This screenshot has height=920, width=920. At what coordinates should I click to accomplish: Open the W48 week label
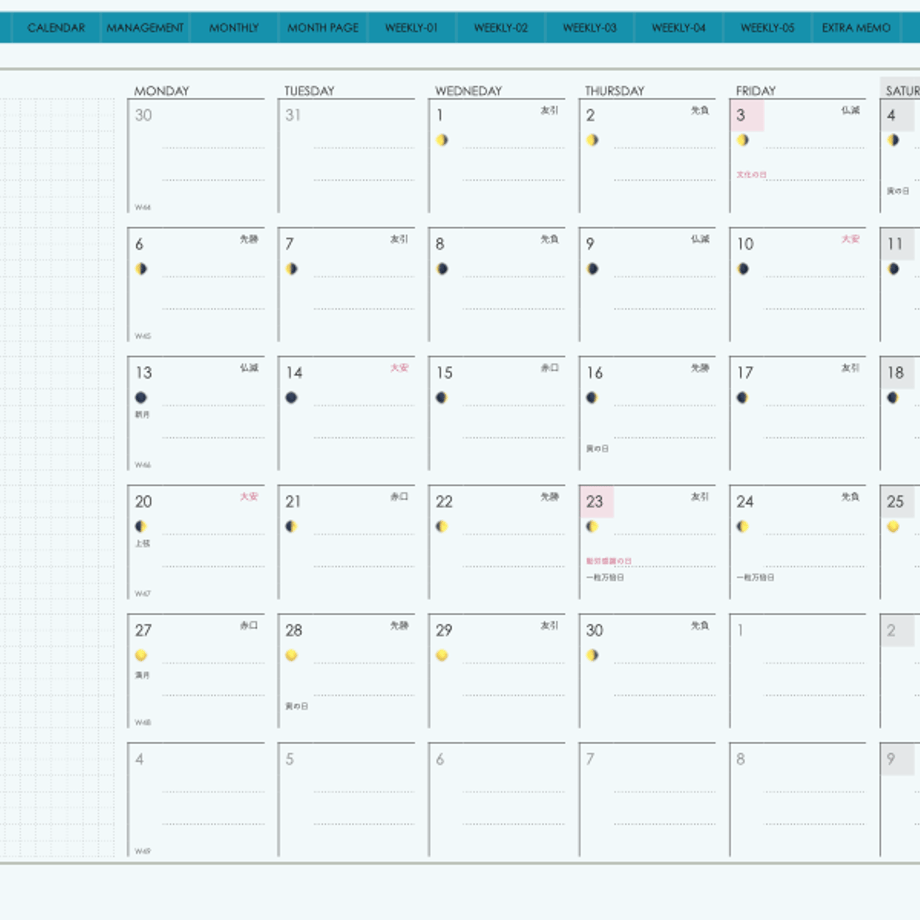coord(143,722)
